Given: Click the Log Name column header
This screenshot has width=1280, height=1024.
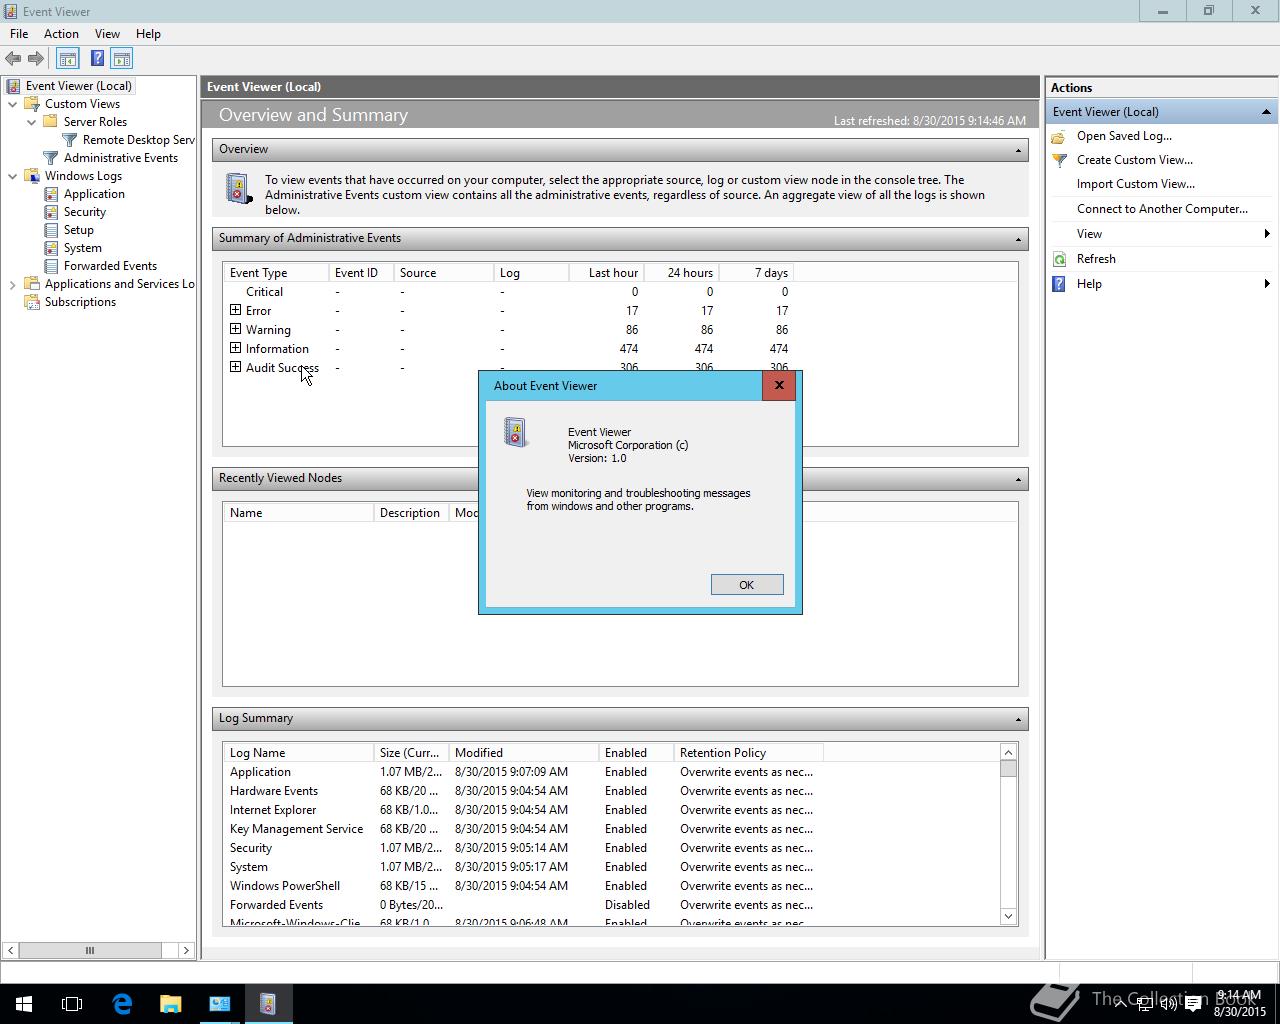Looking at the screenshot, I should (298, 753).
